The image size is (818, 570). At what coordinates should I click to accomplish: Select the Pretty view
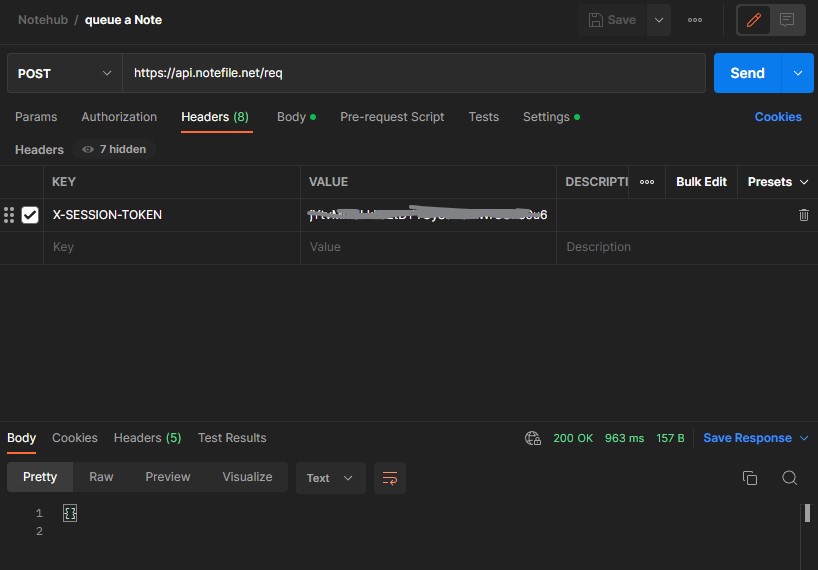pyautogui.click(x=40, y=477)
